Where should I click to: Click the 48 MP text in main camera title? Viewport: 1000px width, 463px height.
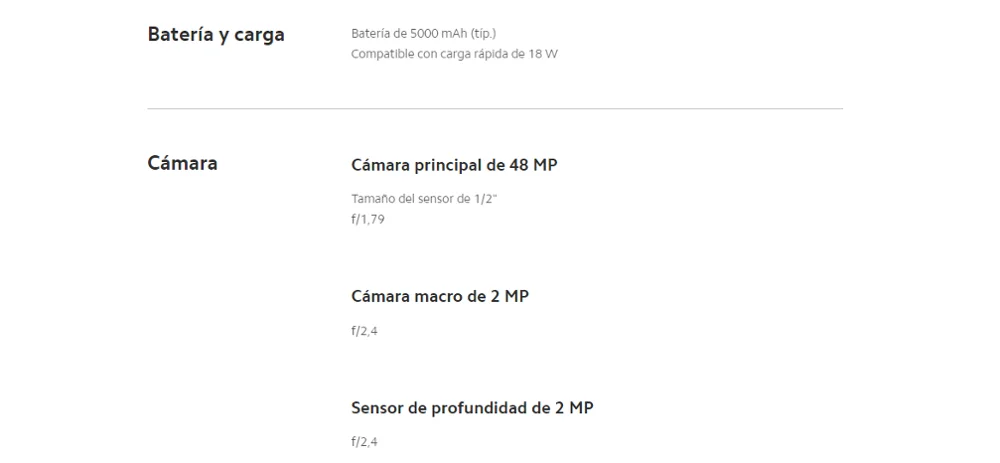point(533,165)
